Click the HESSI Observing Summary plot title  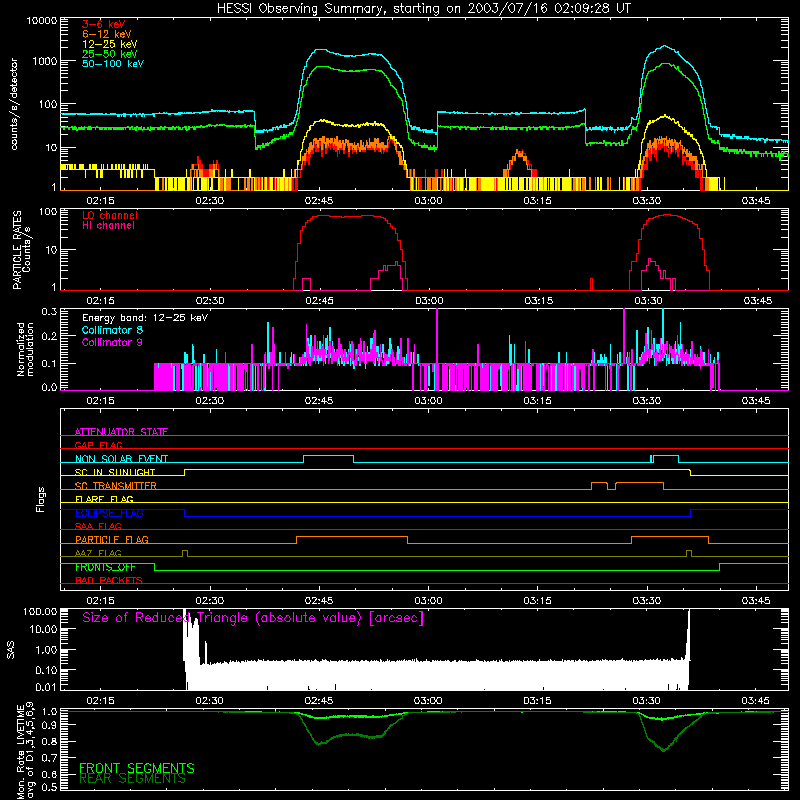coord(423,9)
